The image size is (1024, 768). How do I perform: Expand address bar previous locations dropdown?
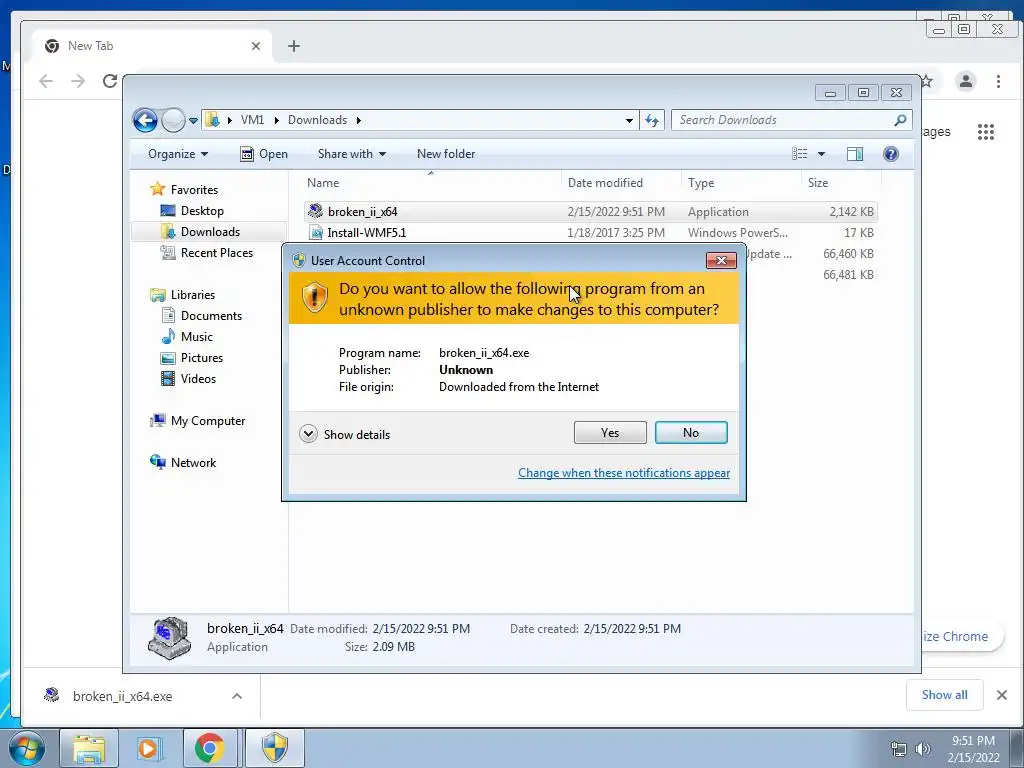click(x=629, y=121)
